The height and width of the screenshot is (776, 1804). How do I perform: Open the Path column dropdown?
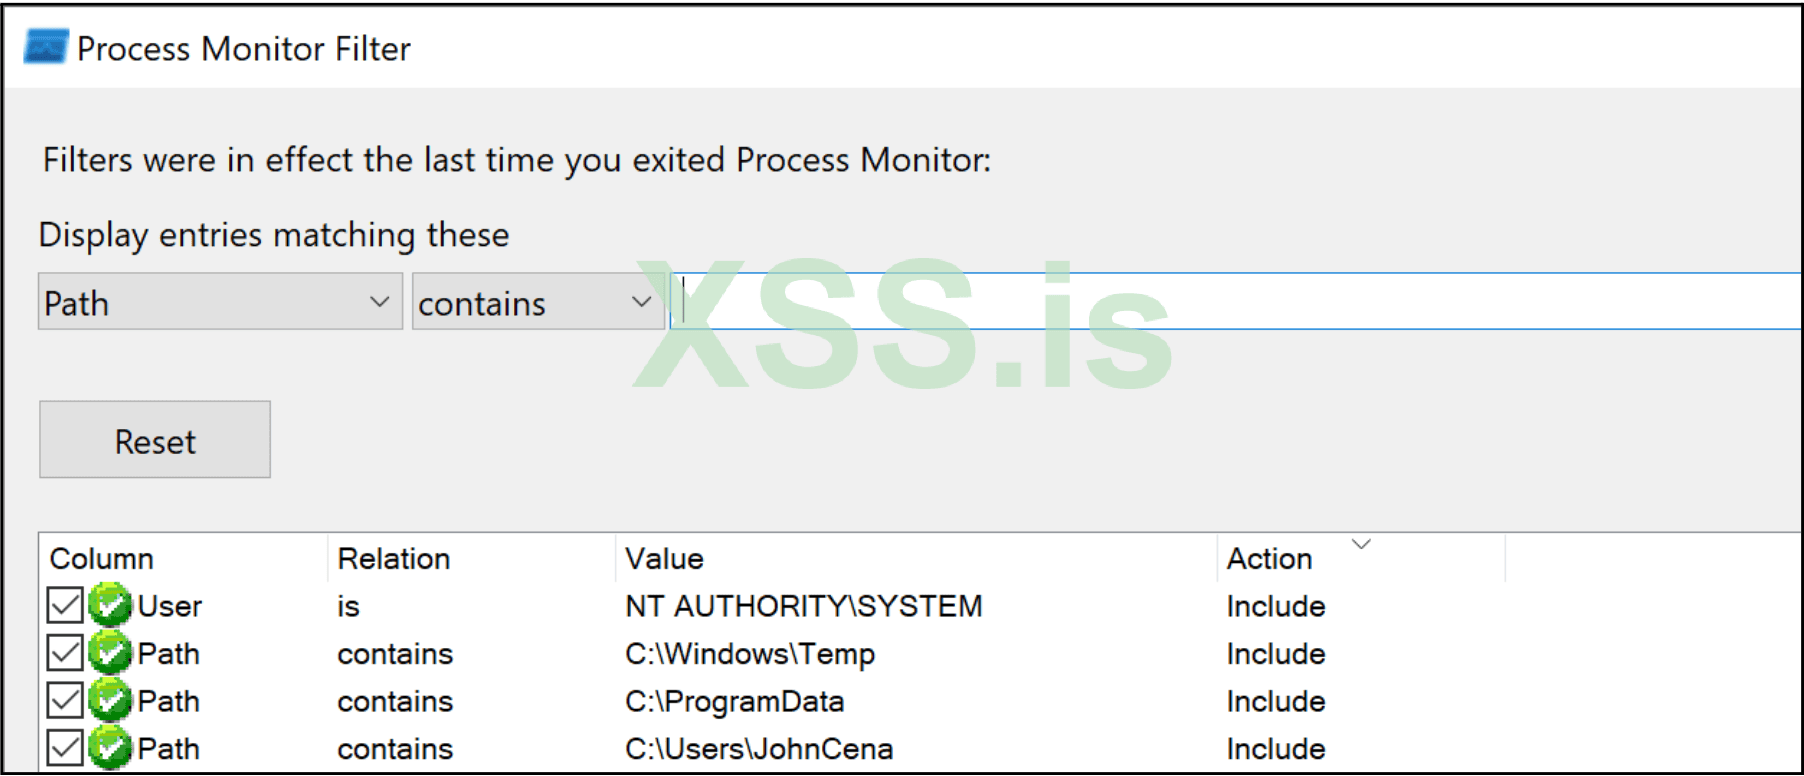[x=379, y=302]
